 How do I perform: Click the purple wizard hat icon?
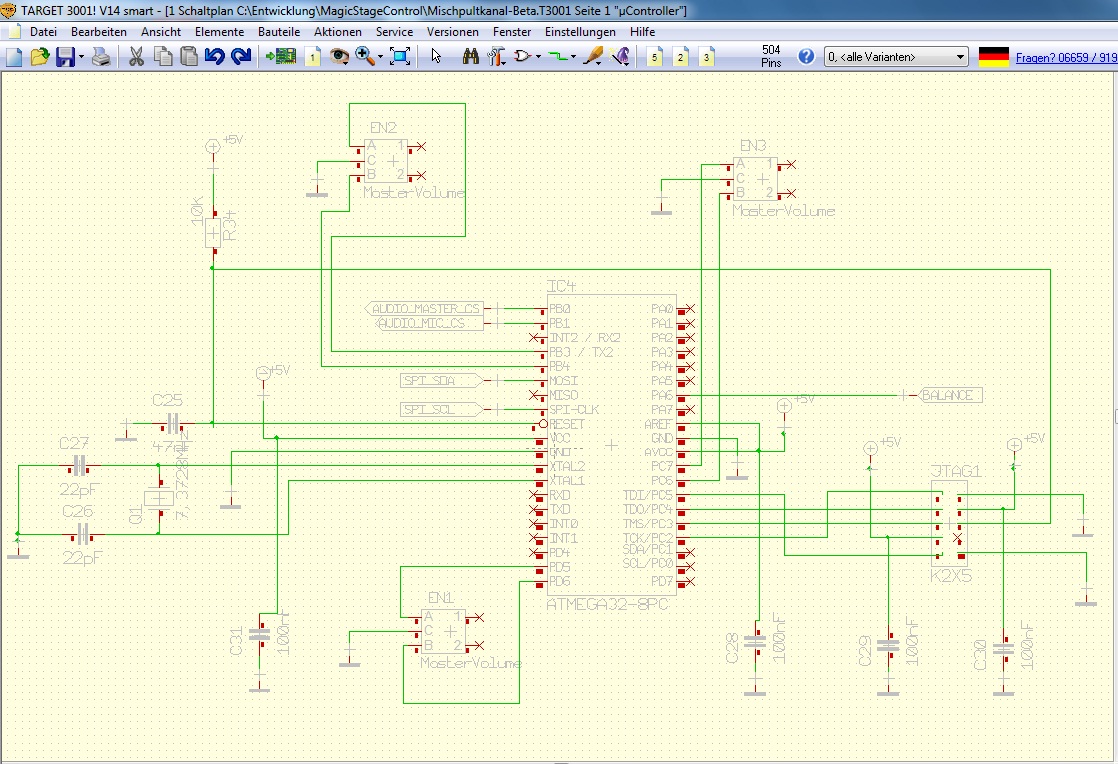tap(620, 57)
